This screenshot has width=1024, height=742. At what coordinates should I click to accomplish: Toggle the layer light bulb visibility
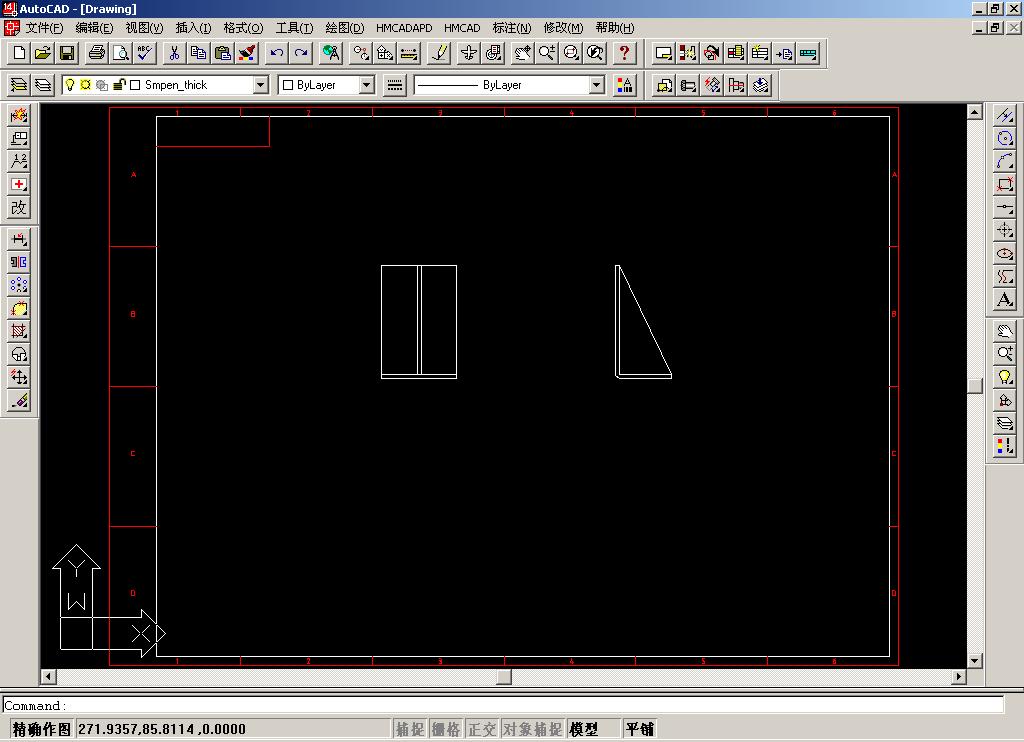click(70, 85)
